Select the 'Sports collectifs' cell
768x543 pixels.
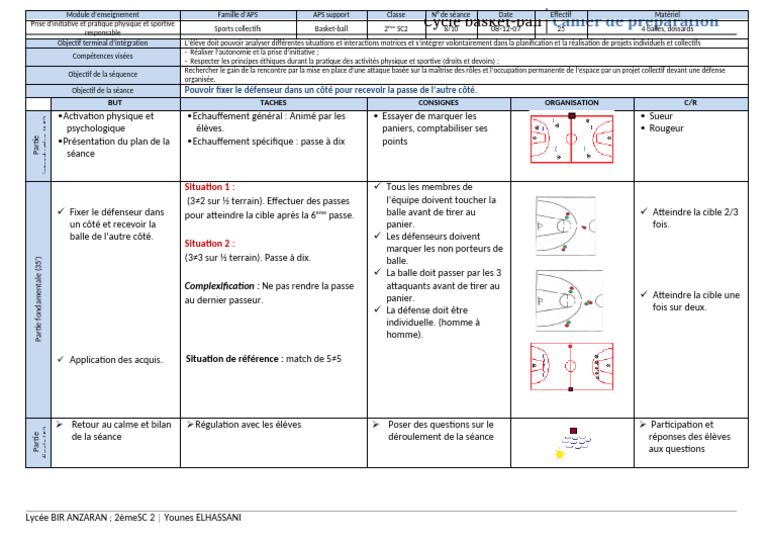tap(238, 28)
